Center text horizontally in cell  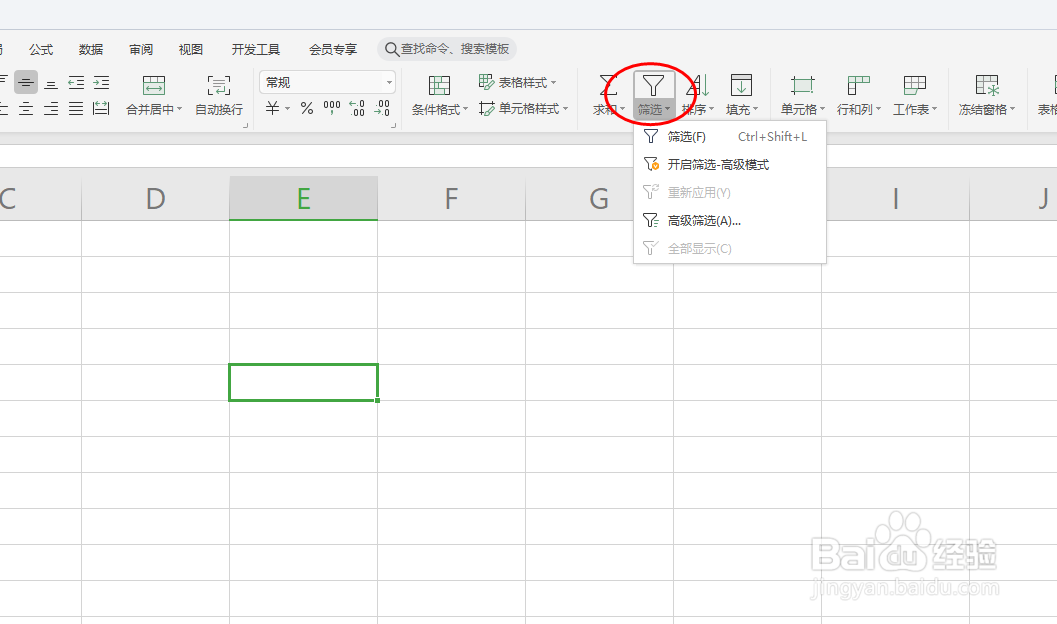pyautogui.click(x=26, y=108)
